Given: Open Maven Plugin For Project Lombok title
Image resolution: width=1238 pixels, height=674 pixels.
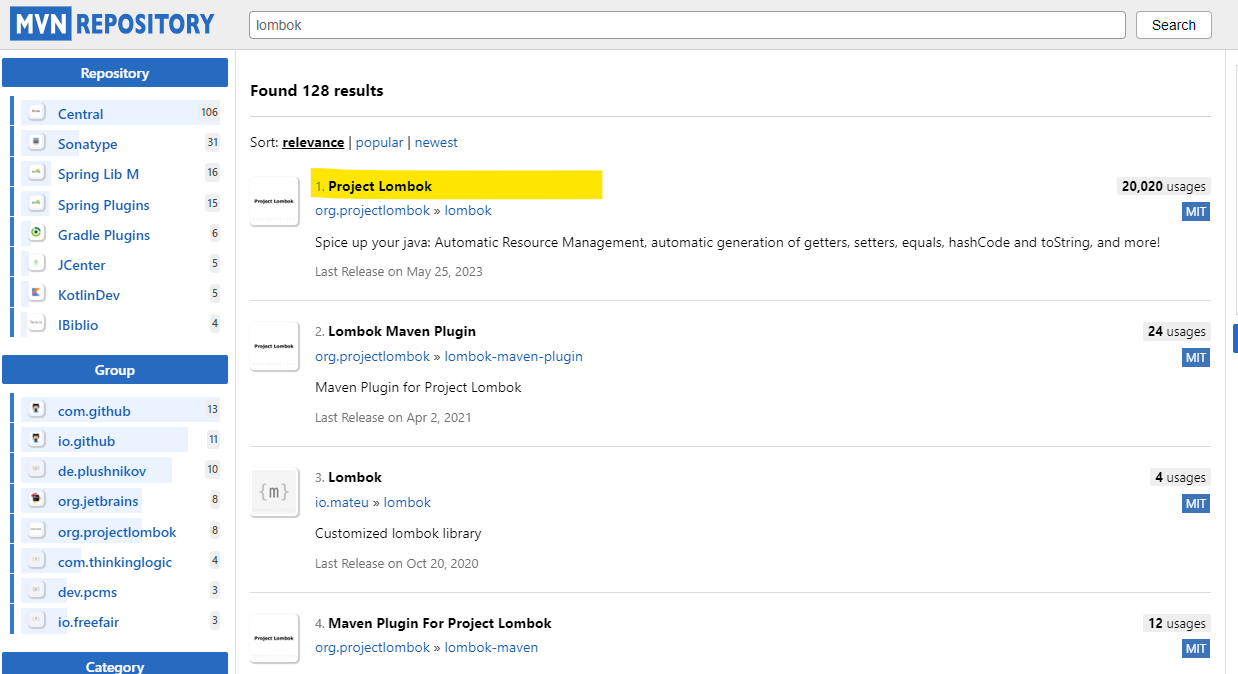Looking at the screenshot, I should pyautogui.click(x=440, y=623).
